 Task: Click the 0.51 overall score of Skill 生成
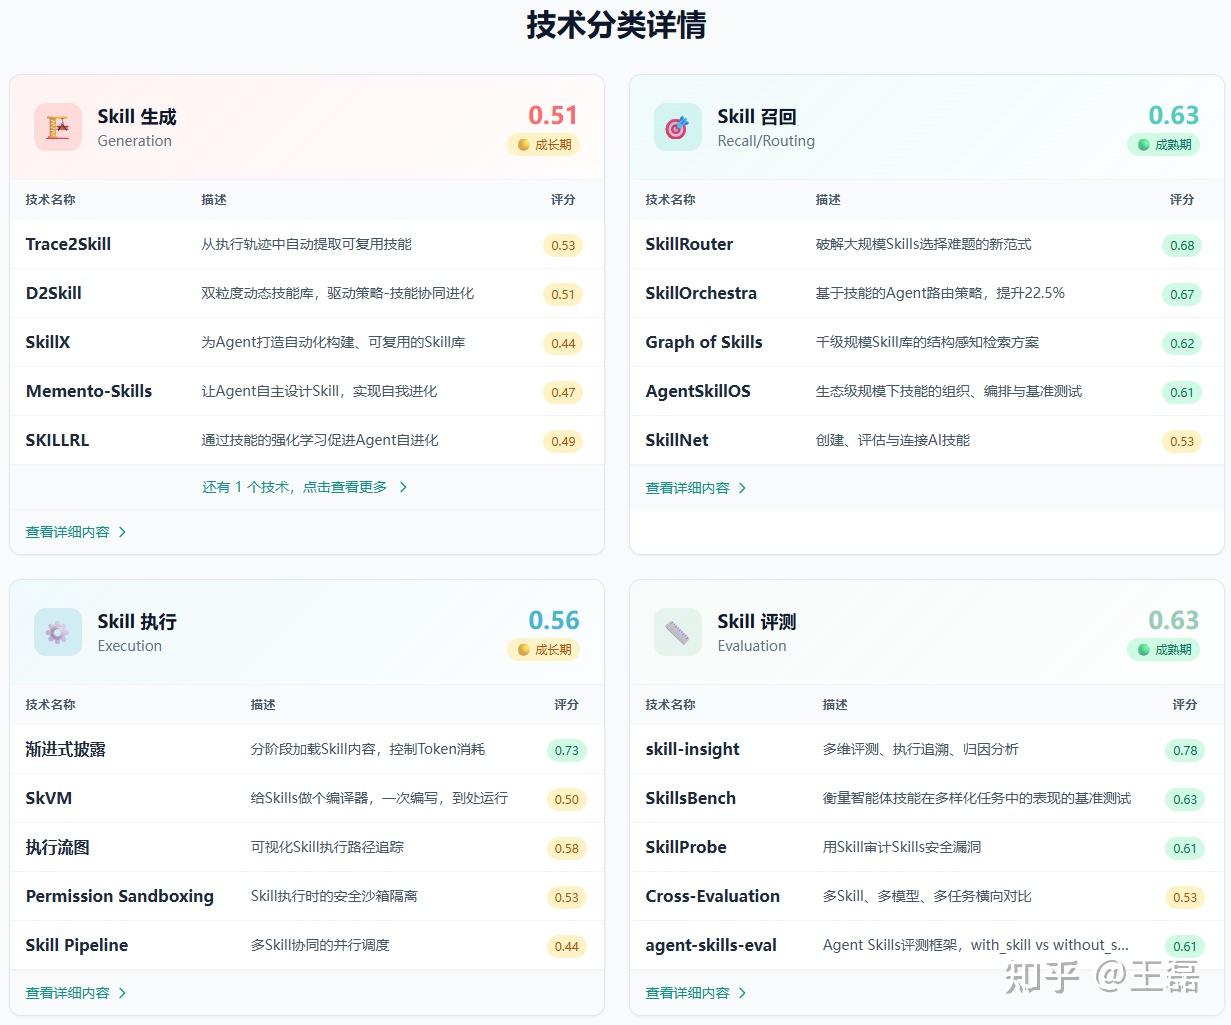click(553, 116)
